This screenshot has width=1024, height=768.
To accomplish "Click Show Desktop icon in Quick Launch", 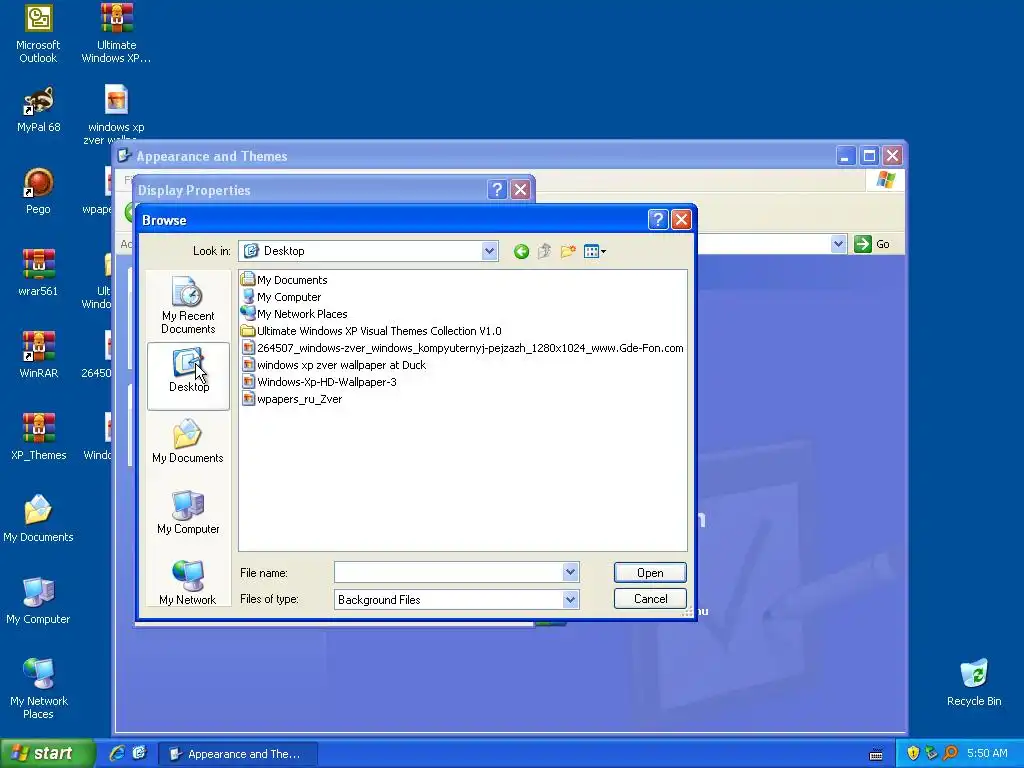I will point(140,754).
